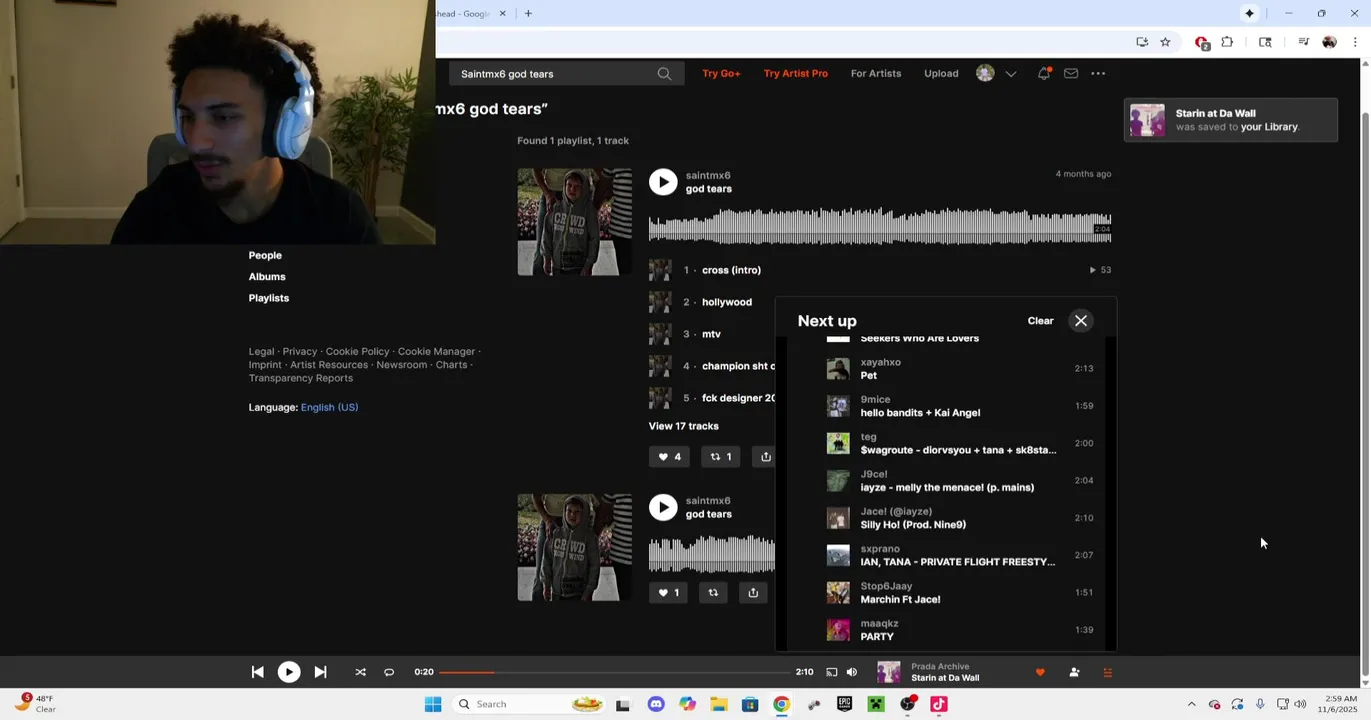Bookmark this page with the star icon
Screen dimensions: 1371x720
coord(1165,42)
